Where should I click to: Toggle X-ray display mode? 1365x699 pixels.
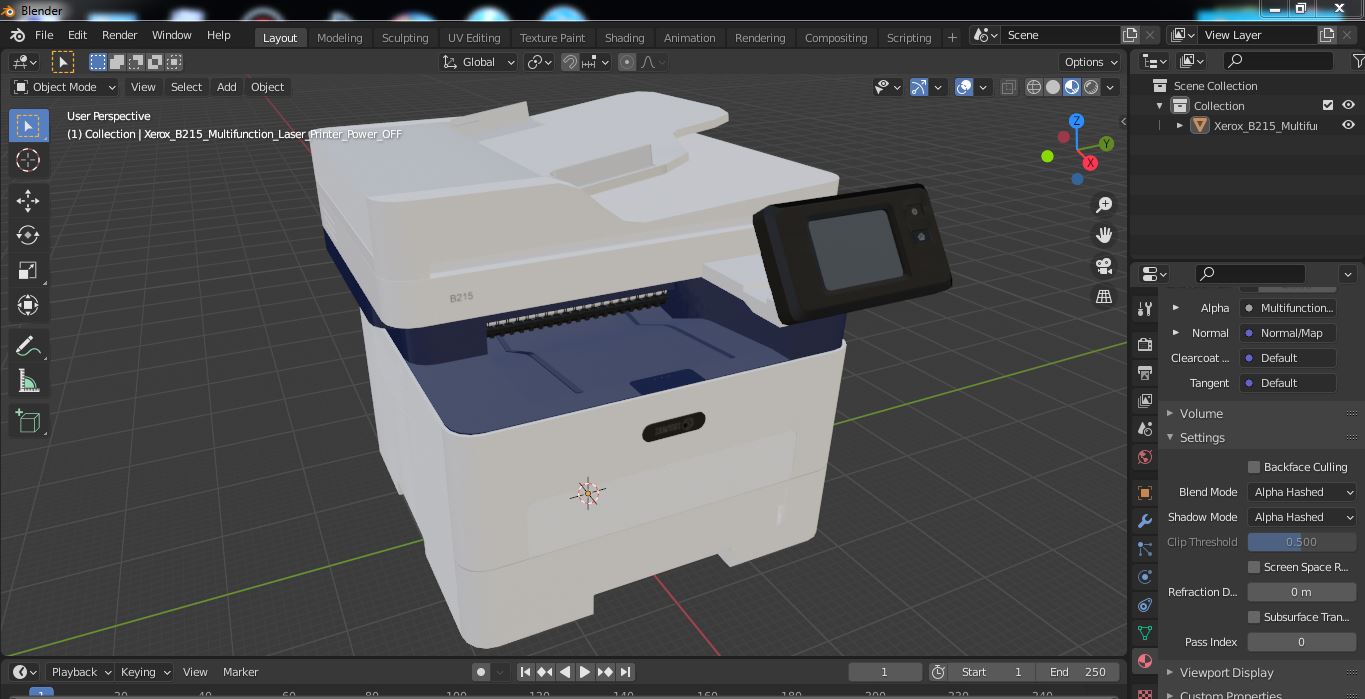[1008, 87]
